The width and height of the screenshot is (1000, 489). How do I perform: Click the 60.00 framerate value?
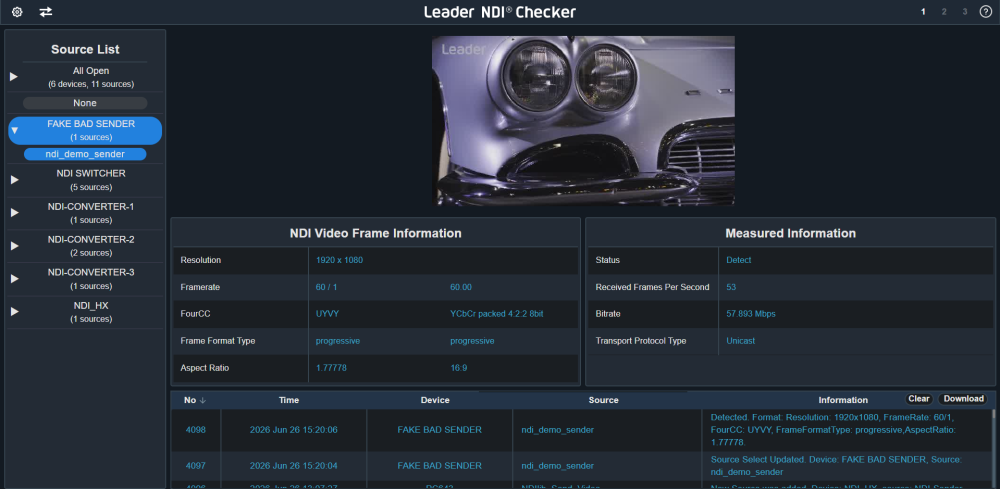coord(460,288)
